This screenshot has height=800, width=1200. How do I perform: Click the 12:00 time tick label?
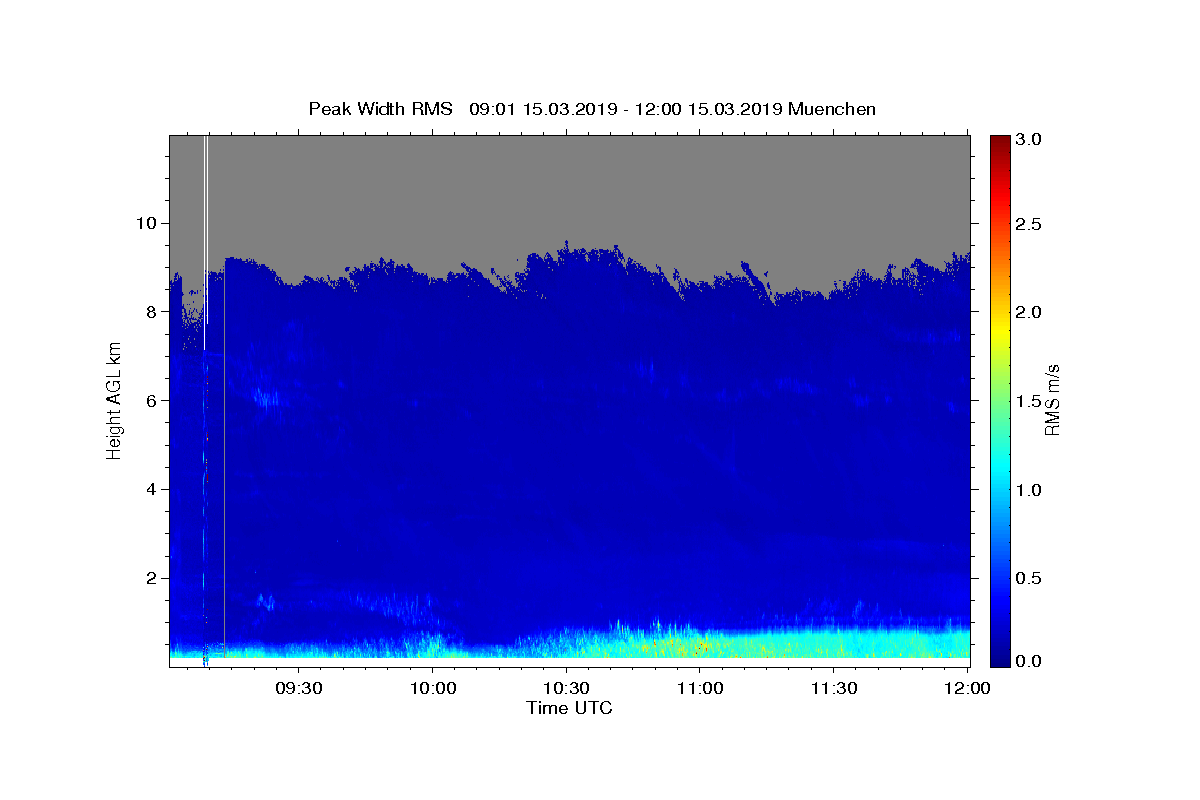pos(966,689)
